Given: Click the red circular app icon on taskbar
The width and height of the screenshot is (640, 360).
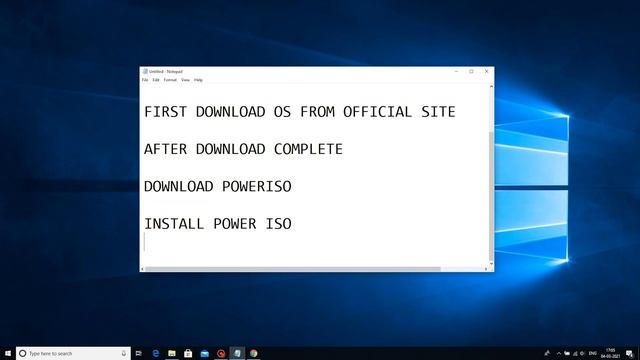Looking at the screenshot, I should (221, 353).
